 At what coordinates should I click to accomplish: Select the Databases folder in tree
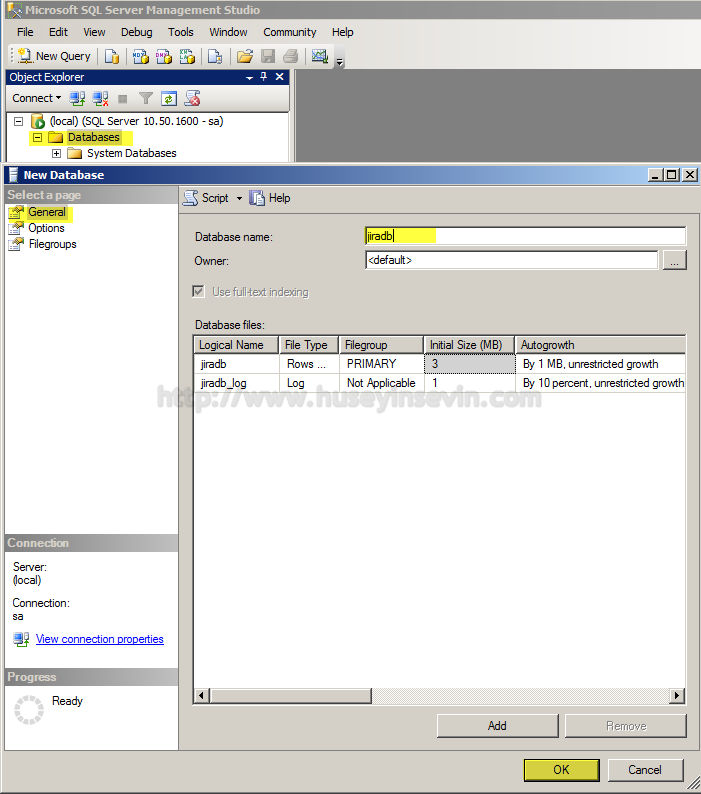coord(94,137)
